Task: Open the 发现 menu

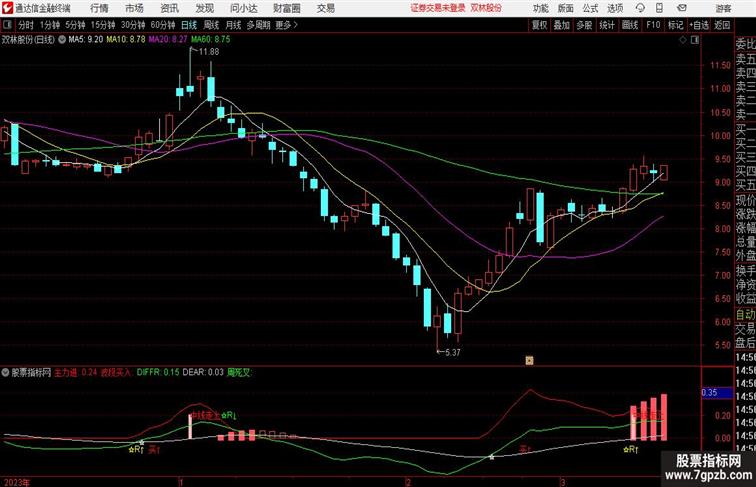Action: coord(204,8)
